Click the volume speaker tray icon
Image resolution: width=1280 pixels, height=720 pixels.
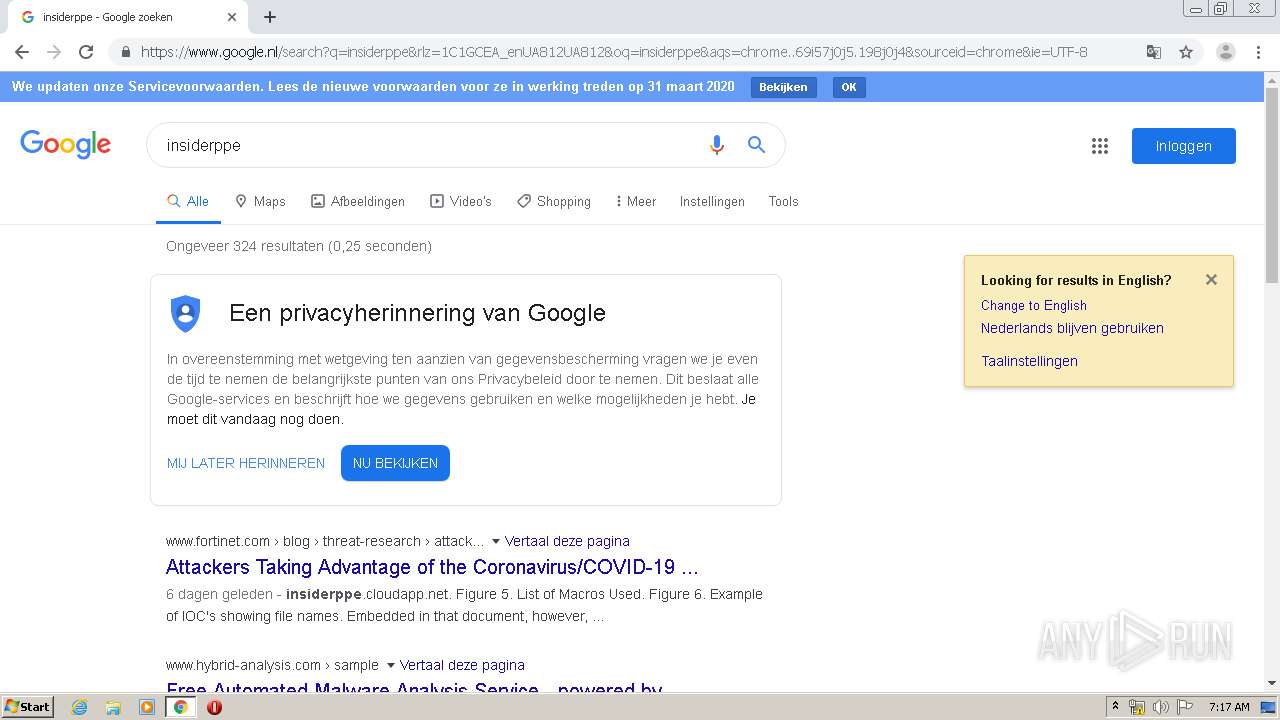click(1161, 707)
